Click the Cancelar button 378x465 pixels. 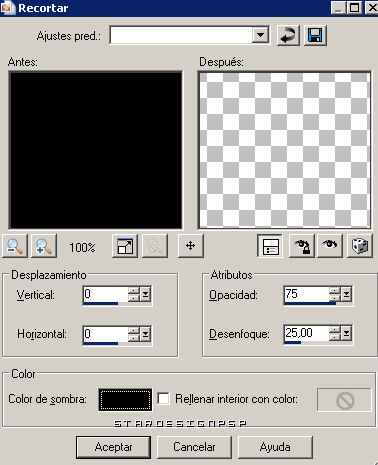tap(194, 447)
